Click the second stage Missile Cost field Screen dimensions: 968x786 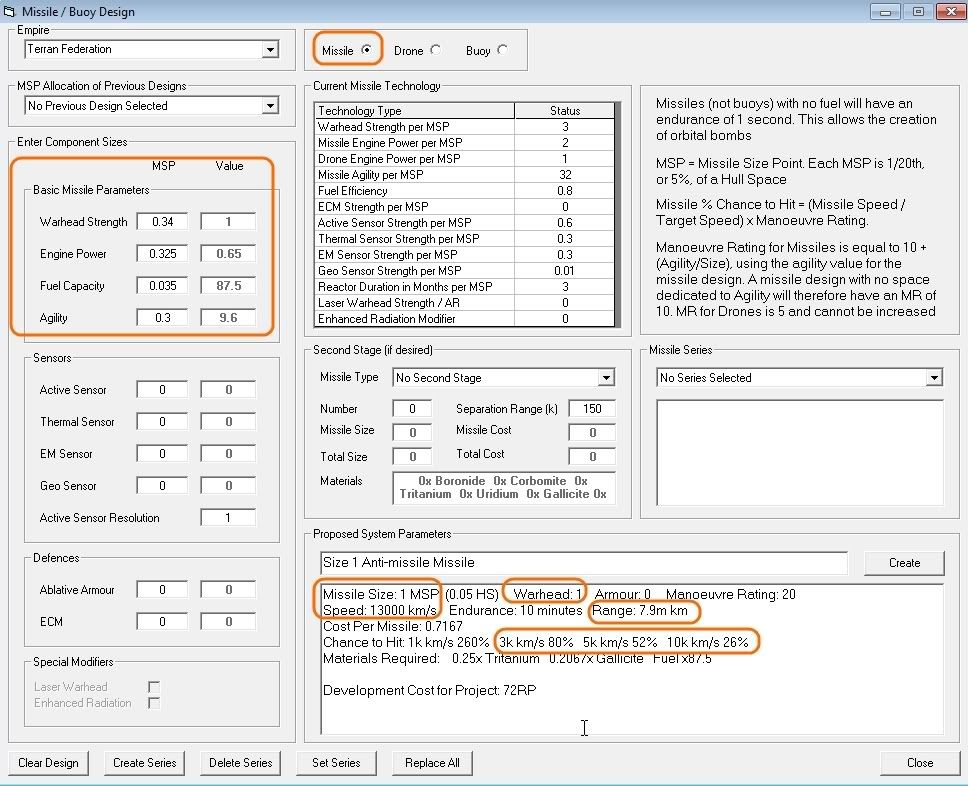592,432
